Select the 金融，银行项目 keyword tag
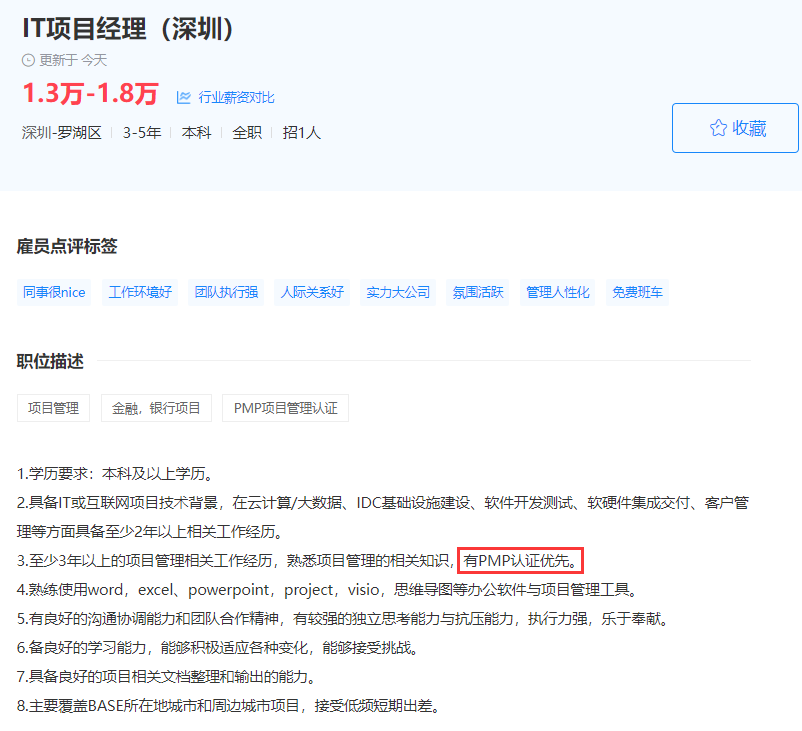The width and height of the screenshot is (802, 731). pyautogui.click(x=156, y=408)
